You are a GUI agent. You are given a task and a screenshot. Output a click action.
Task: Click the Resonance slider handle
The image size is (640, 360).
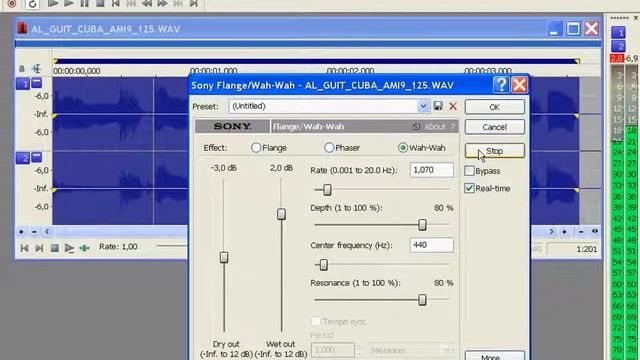pyautogui.click(x=422, y=300)
